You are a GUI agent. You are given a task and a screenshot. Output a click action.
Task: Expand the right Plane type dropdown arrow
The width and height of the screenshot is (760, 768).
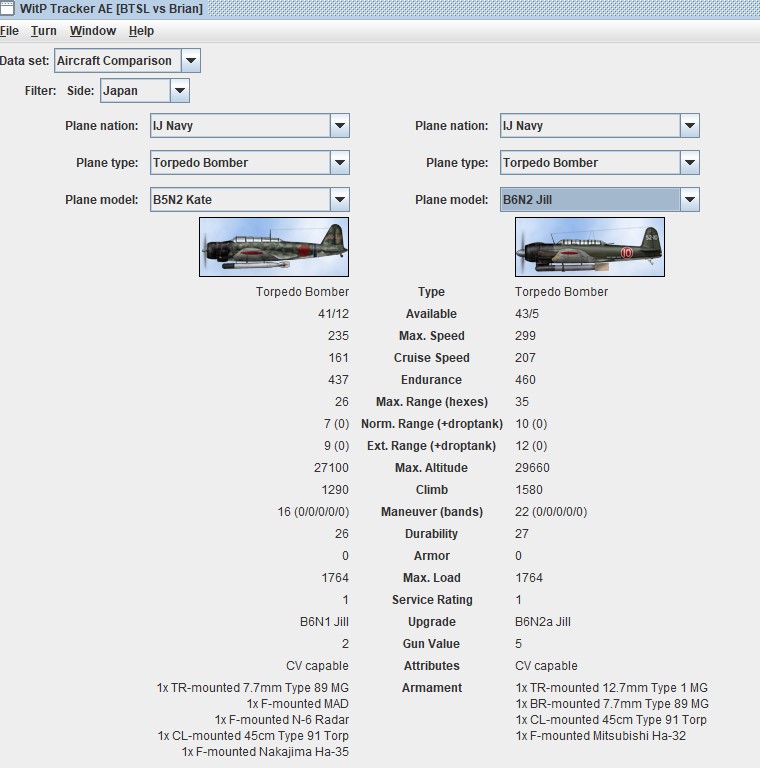690,163
